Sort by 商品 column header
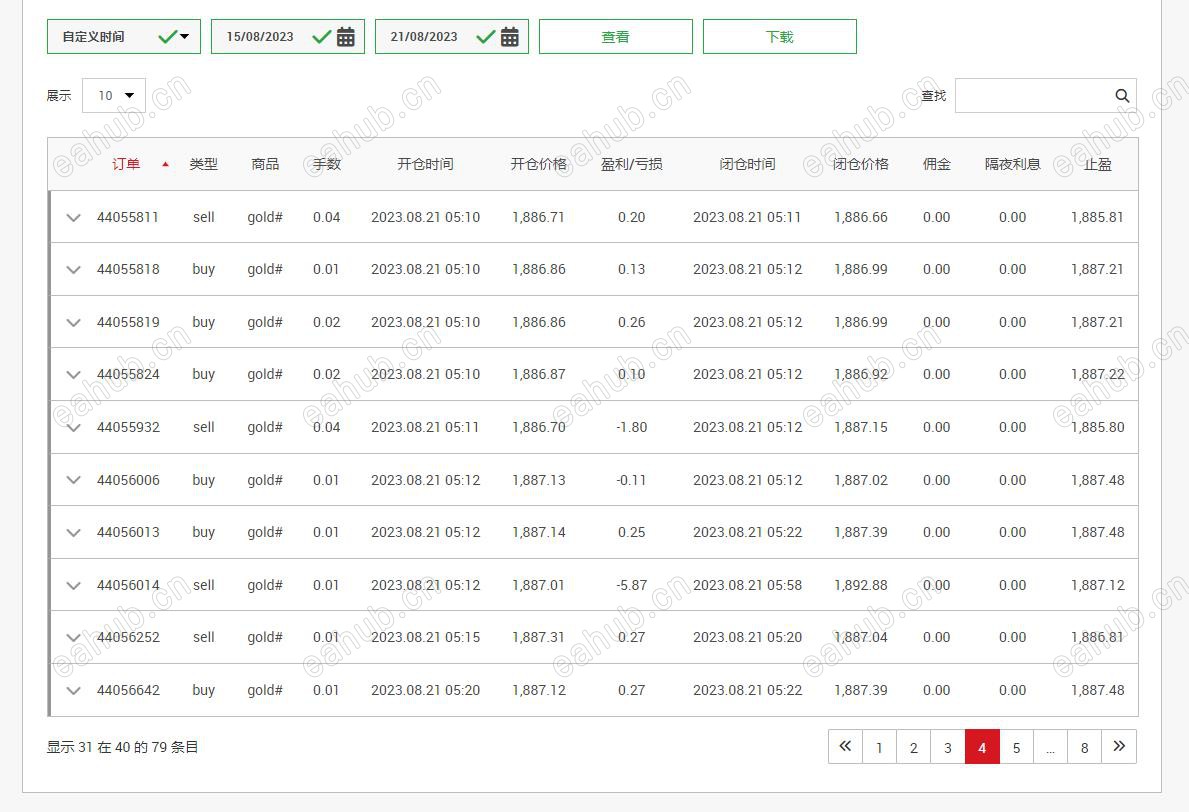 click(x=265, y=164)
